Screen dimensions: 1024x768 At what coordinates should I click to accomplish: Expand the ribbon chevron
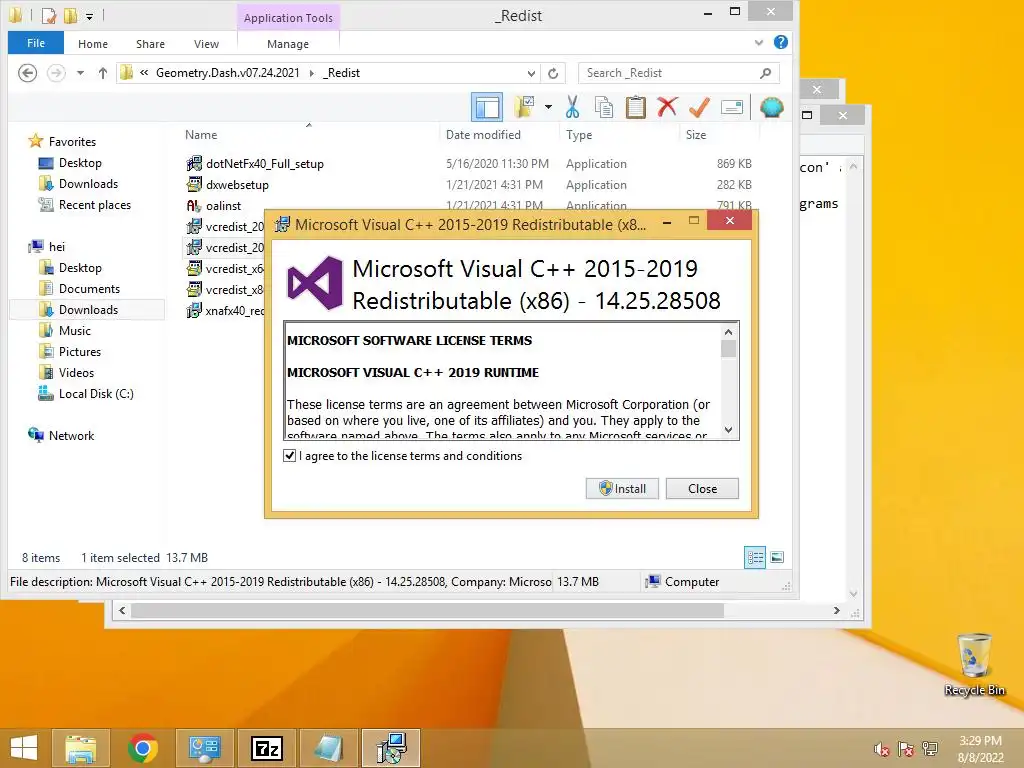759,43
